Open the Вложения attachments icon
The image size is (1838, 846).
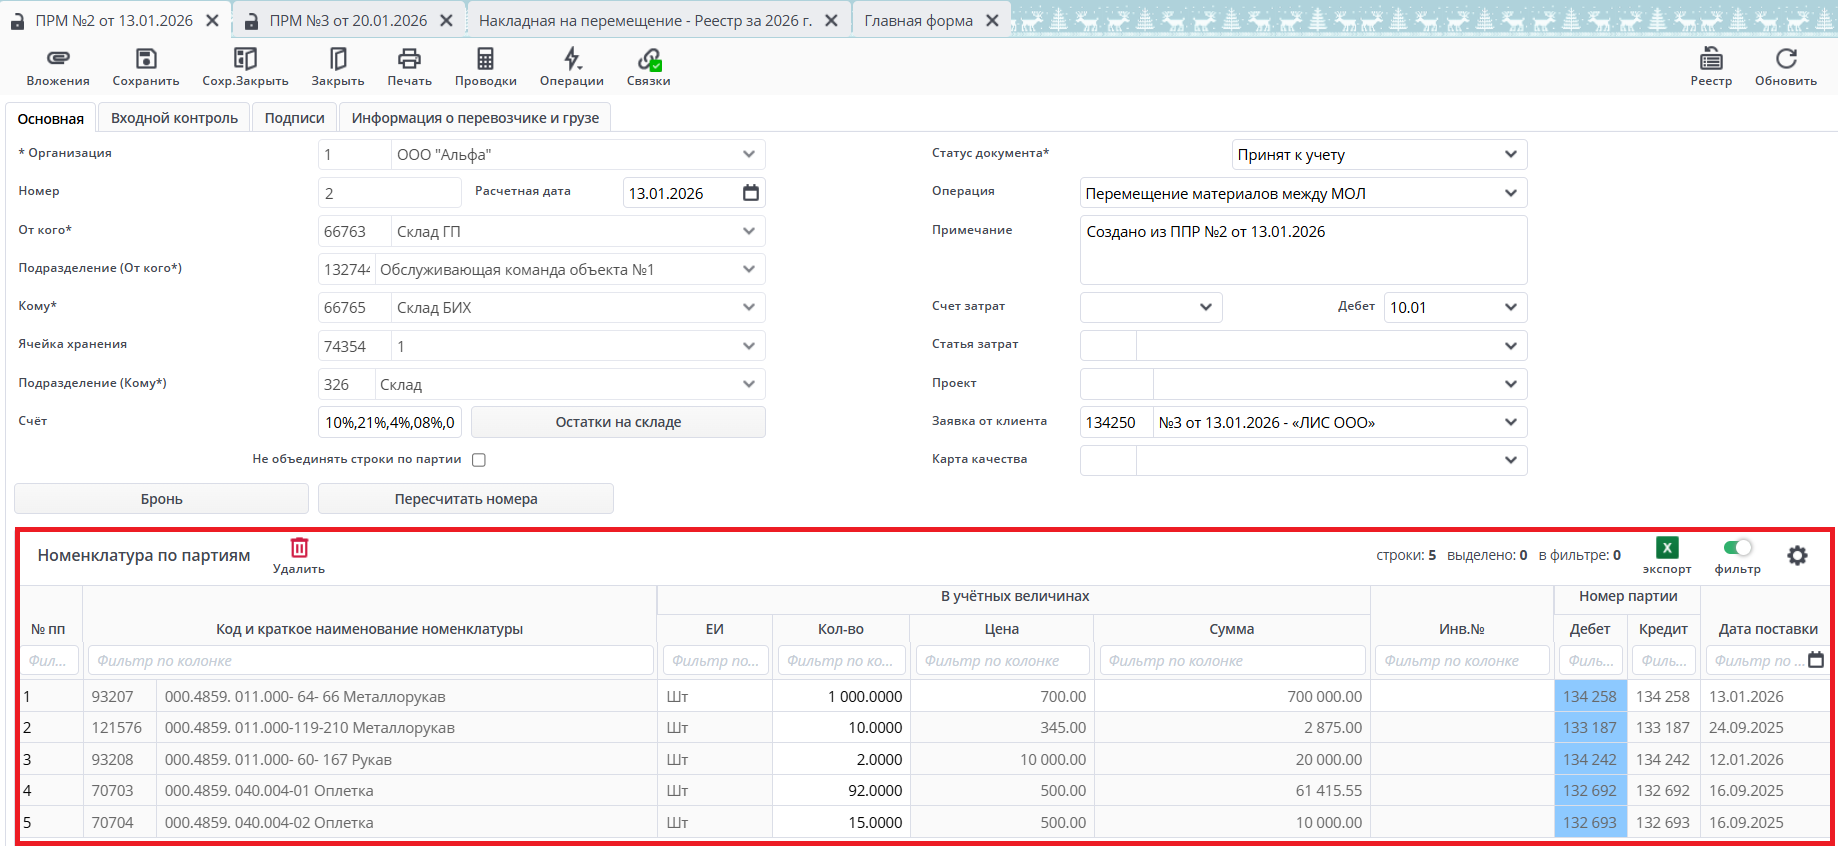pos(58,59)
